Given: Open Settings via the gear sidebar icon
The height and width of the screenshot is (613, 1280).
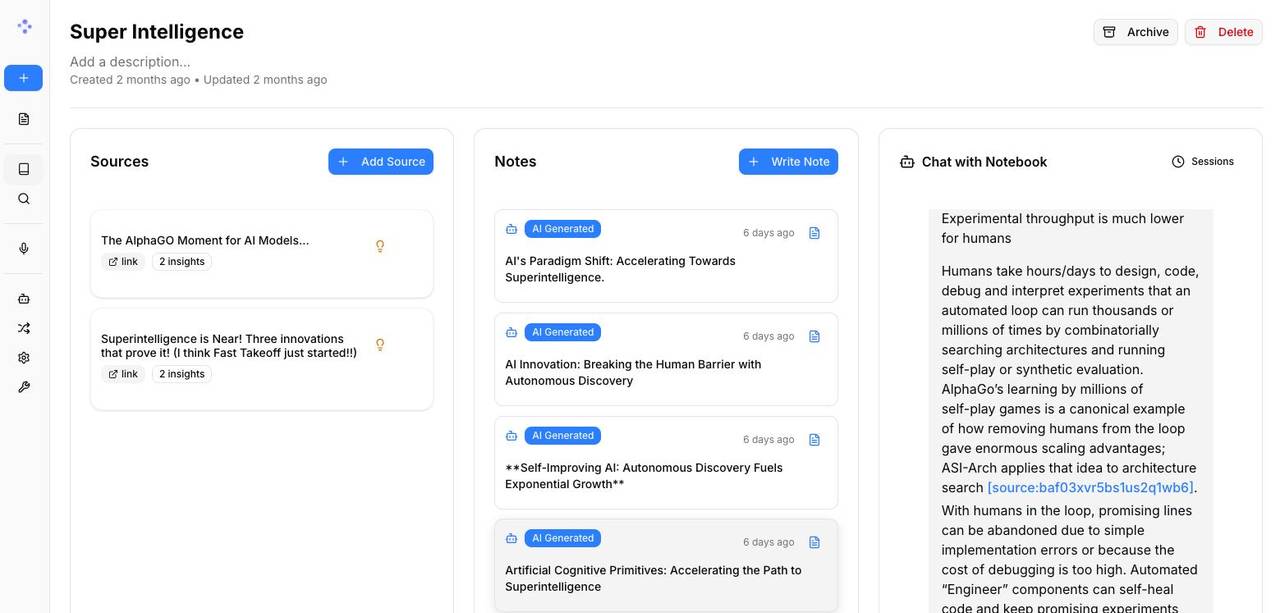Looking at the screenshot, I should (x=24, y=357).
